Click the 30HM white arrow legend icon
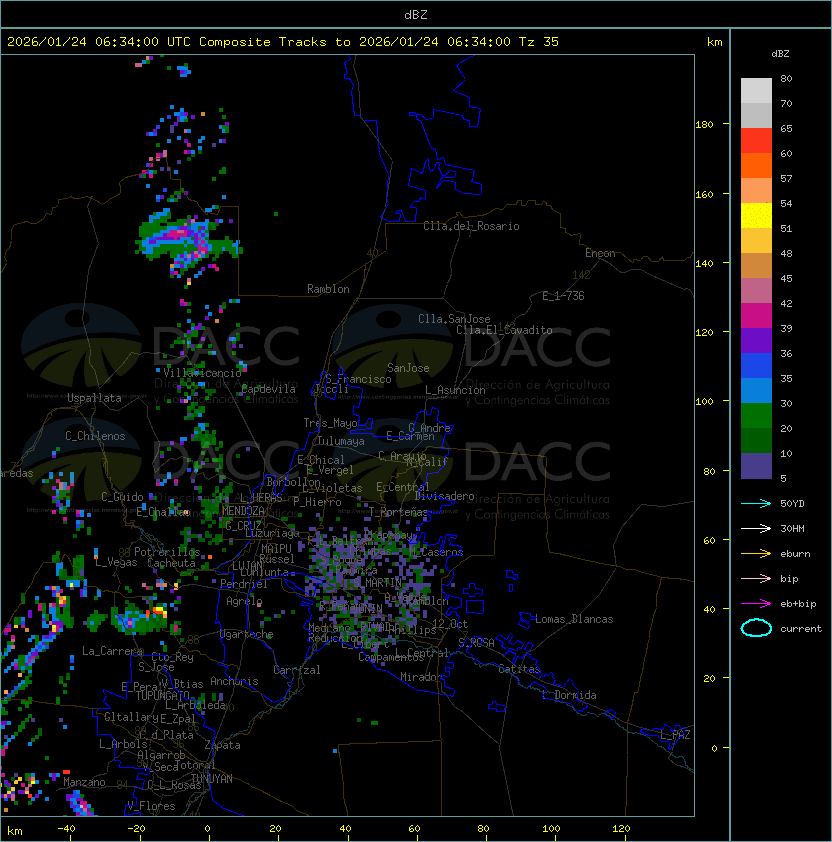The image size is (832, 842). click(x=756, y=528)
